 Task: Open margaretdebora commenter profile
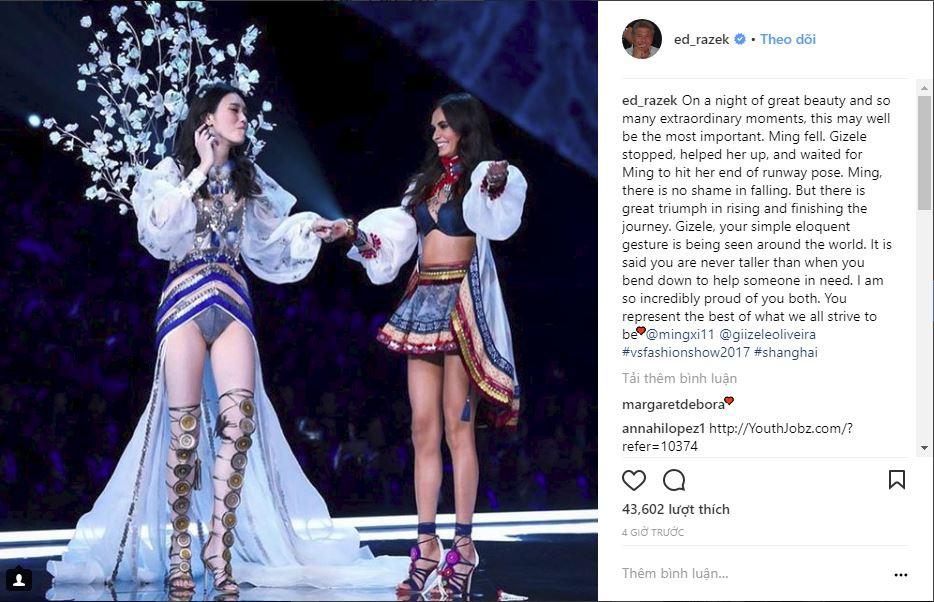pos(673,404)
